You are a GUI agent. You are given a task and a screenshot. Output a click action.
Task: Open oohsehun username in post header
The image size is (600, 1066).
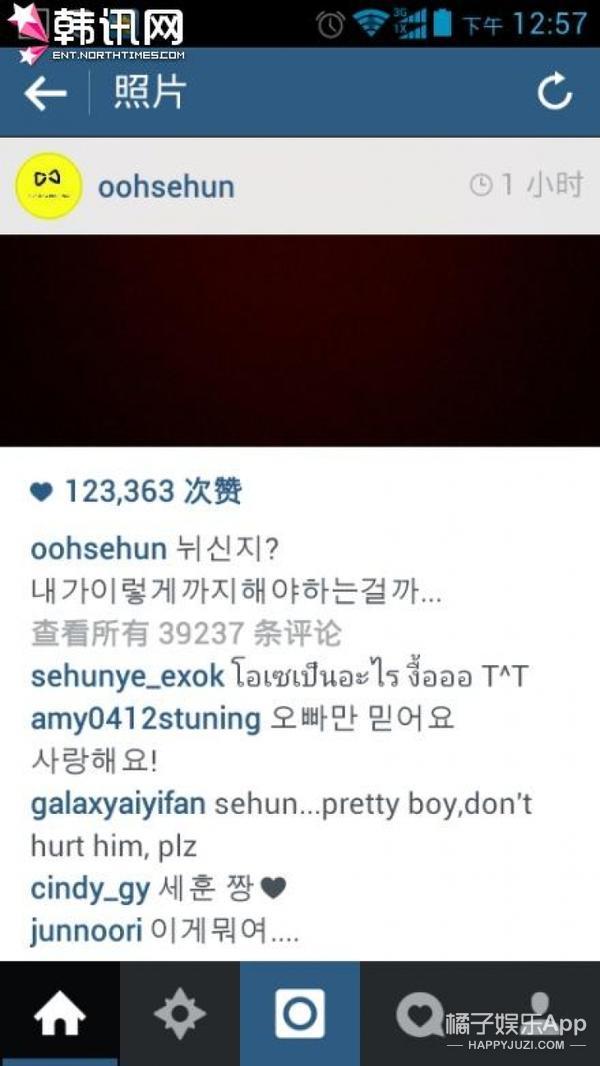[x=166, y=186]
